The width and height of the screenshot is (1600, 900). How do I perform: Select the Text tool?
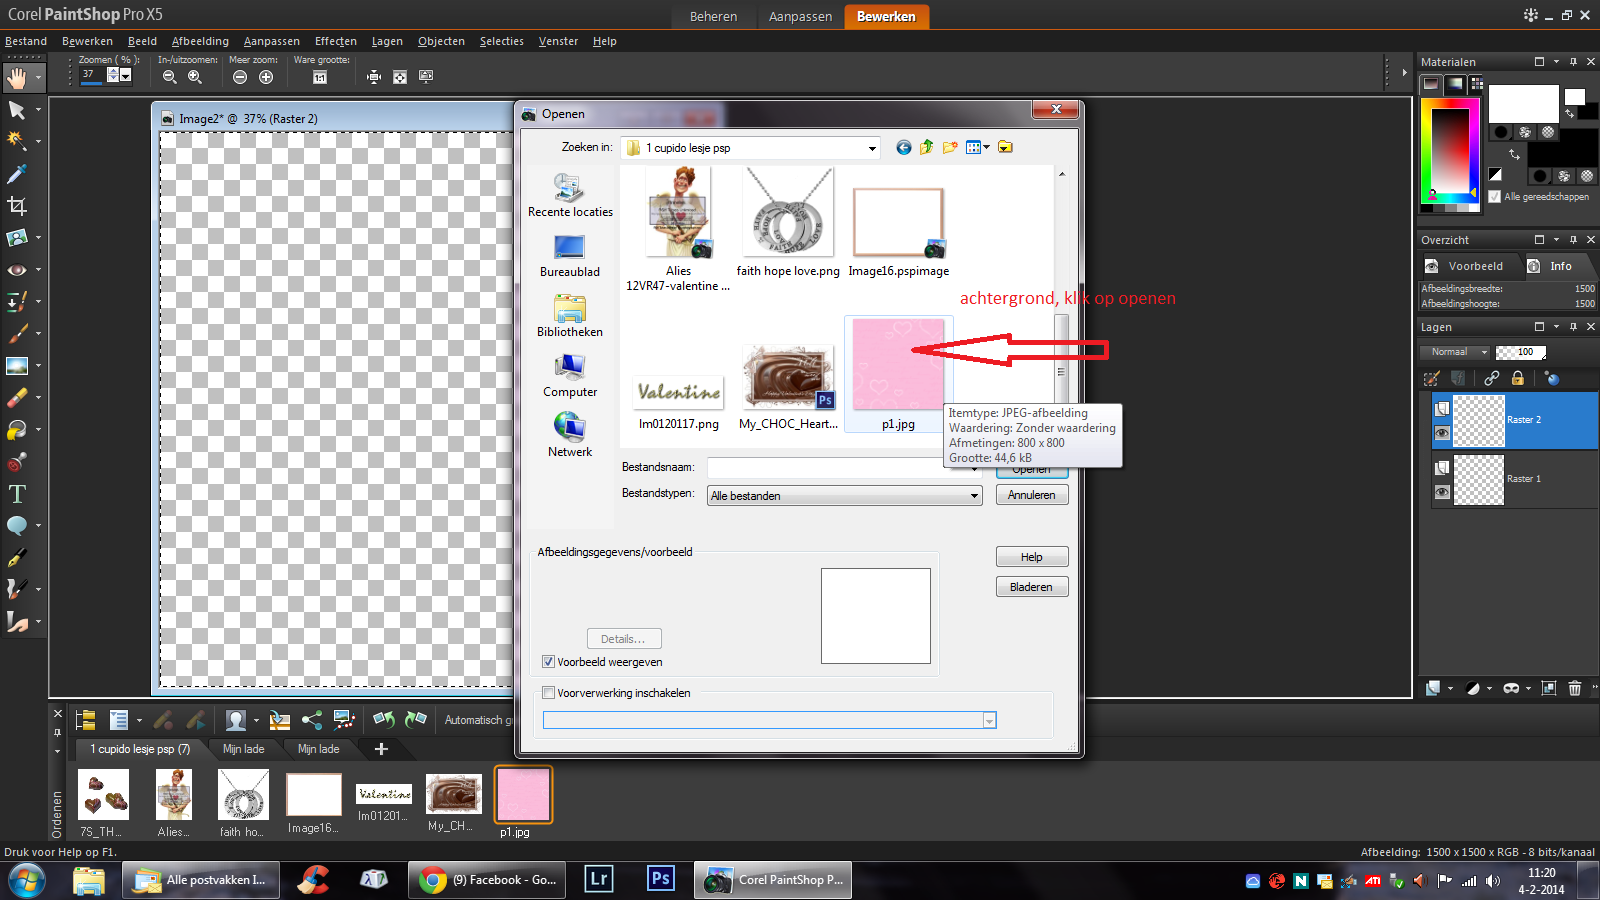17,494
